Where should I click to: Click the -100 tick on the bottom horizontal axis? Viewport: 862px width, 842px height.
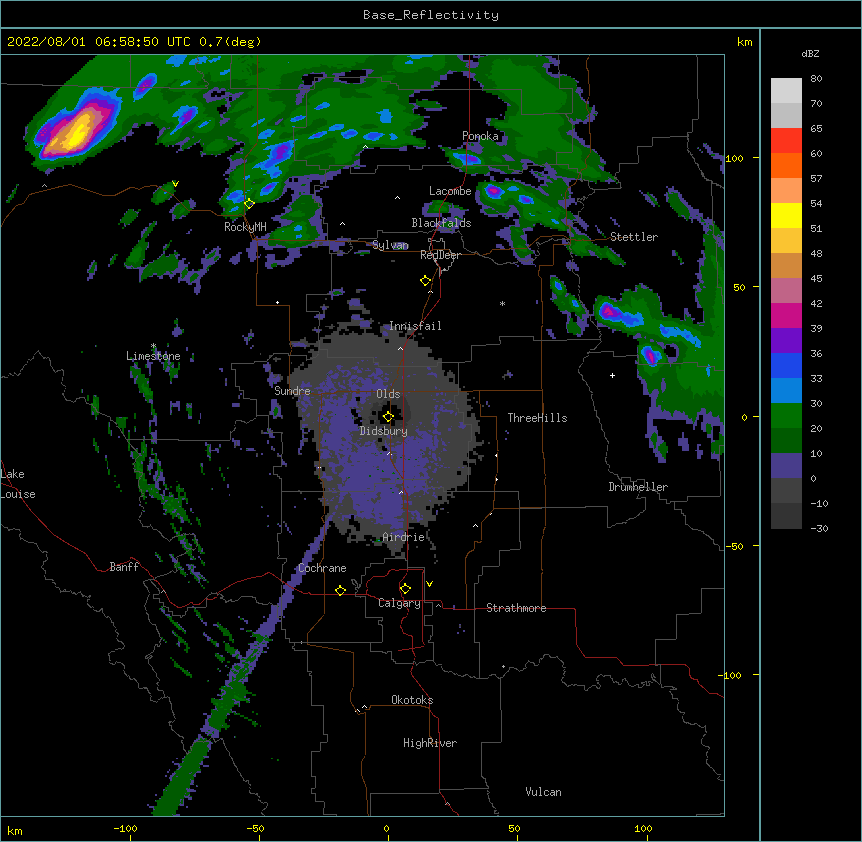click(126, 829)
